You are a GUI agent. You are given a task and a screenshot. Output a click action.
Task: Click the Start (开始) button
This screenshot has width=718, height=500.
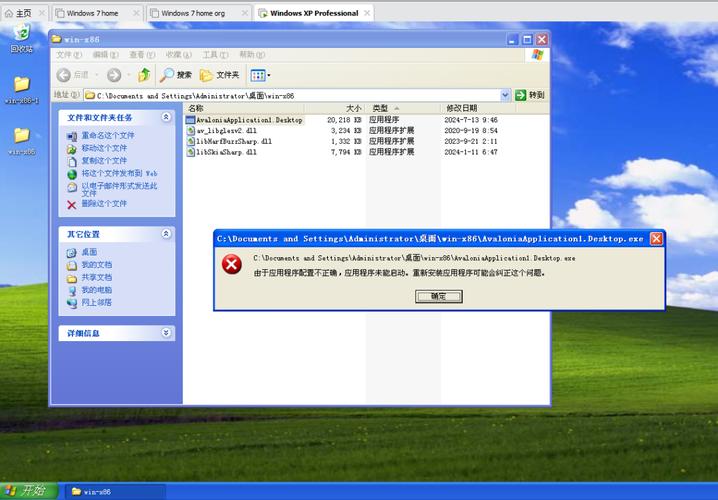click(28, 491)
